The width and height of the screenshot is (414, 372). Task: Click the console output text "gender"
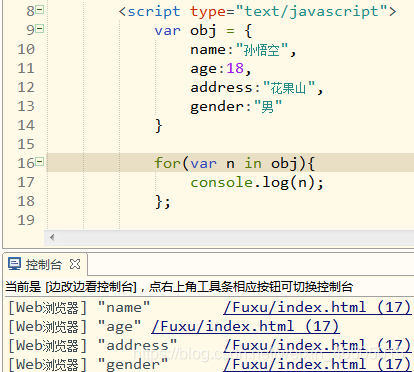point(133,365)
